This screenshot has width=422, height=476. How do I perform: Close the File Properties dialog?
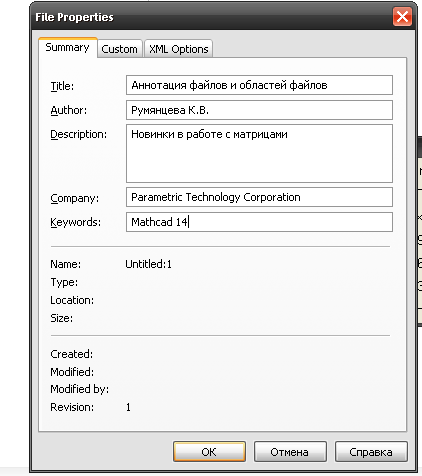coord(402,16)
